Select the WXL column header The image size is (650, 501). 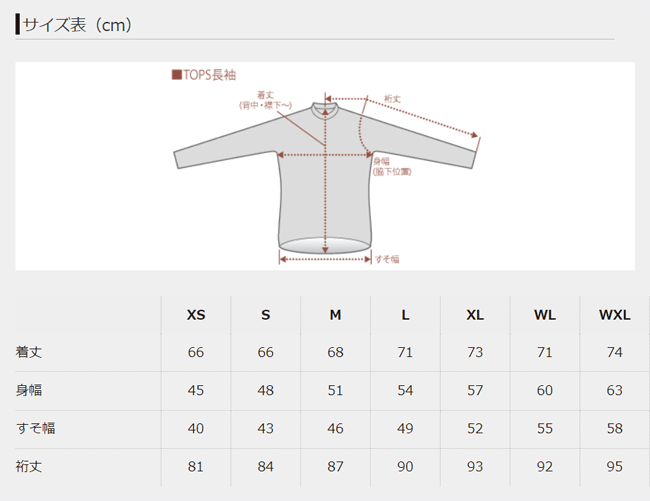pyautogui.click(x=614, y=315)
